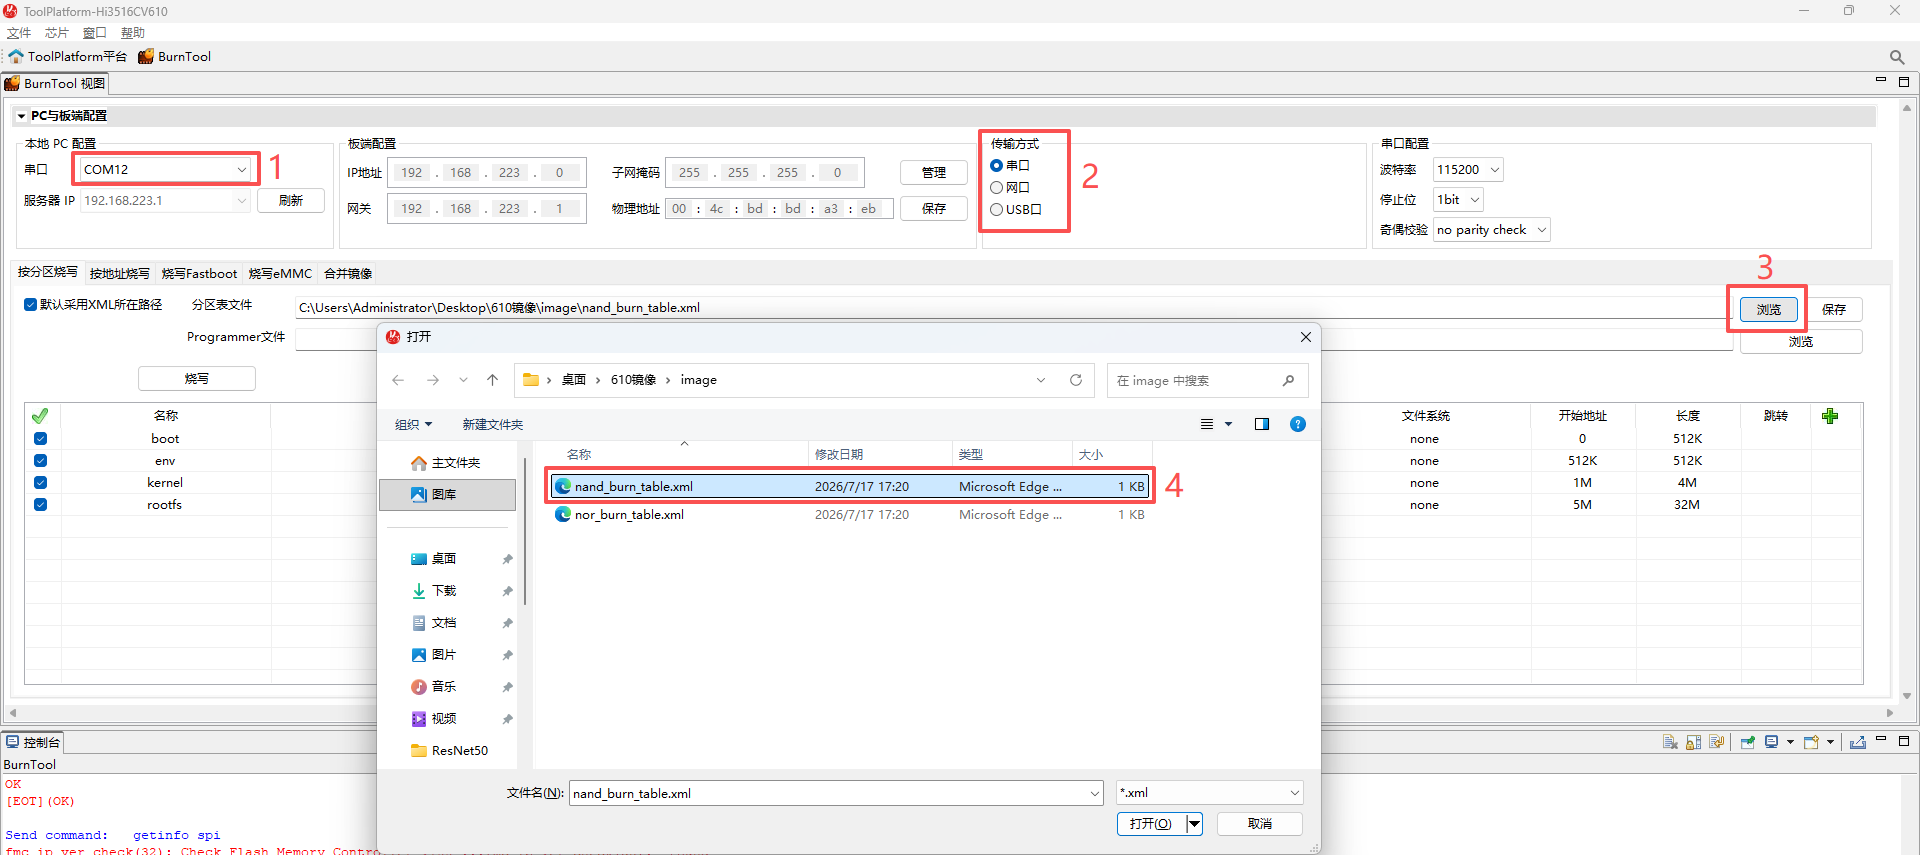Click the refresh icon in dialog address bar
Image resolution: width=1920 pixels, height=855 pixels.
(1076, 380)
